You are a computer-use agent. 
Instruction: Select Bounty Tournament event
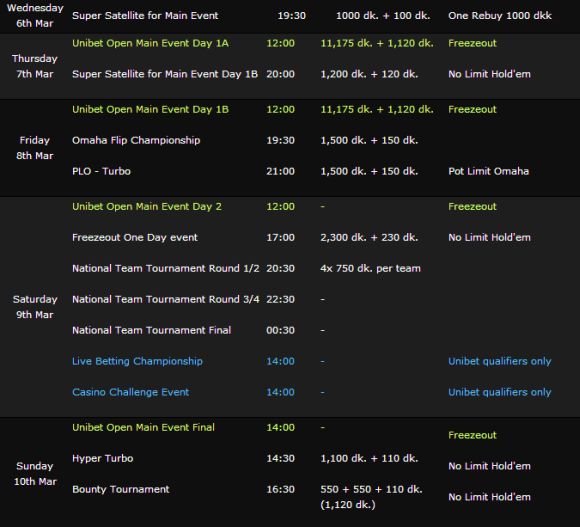click(121, 489)
